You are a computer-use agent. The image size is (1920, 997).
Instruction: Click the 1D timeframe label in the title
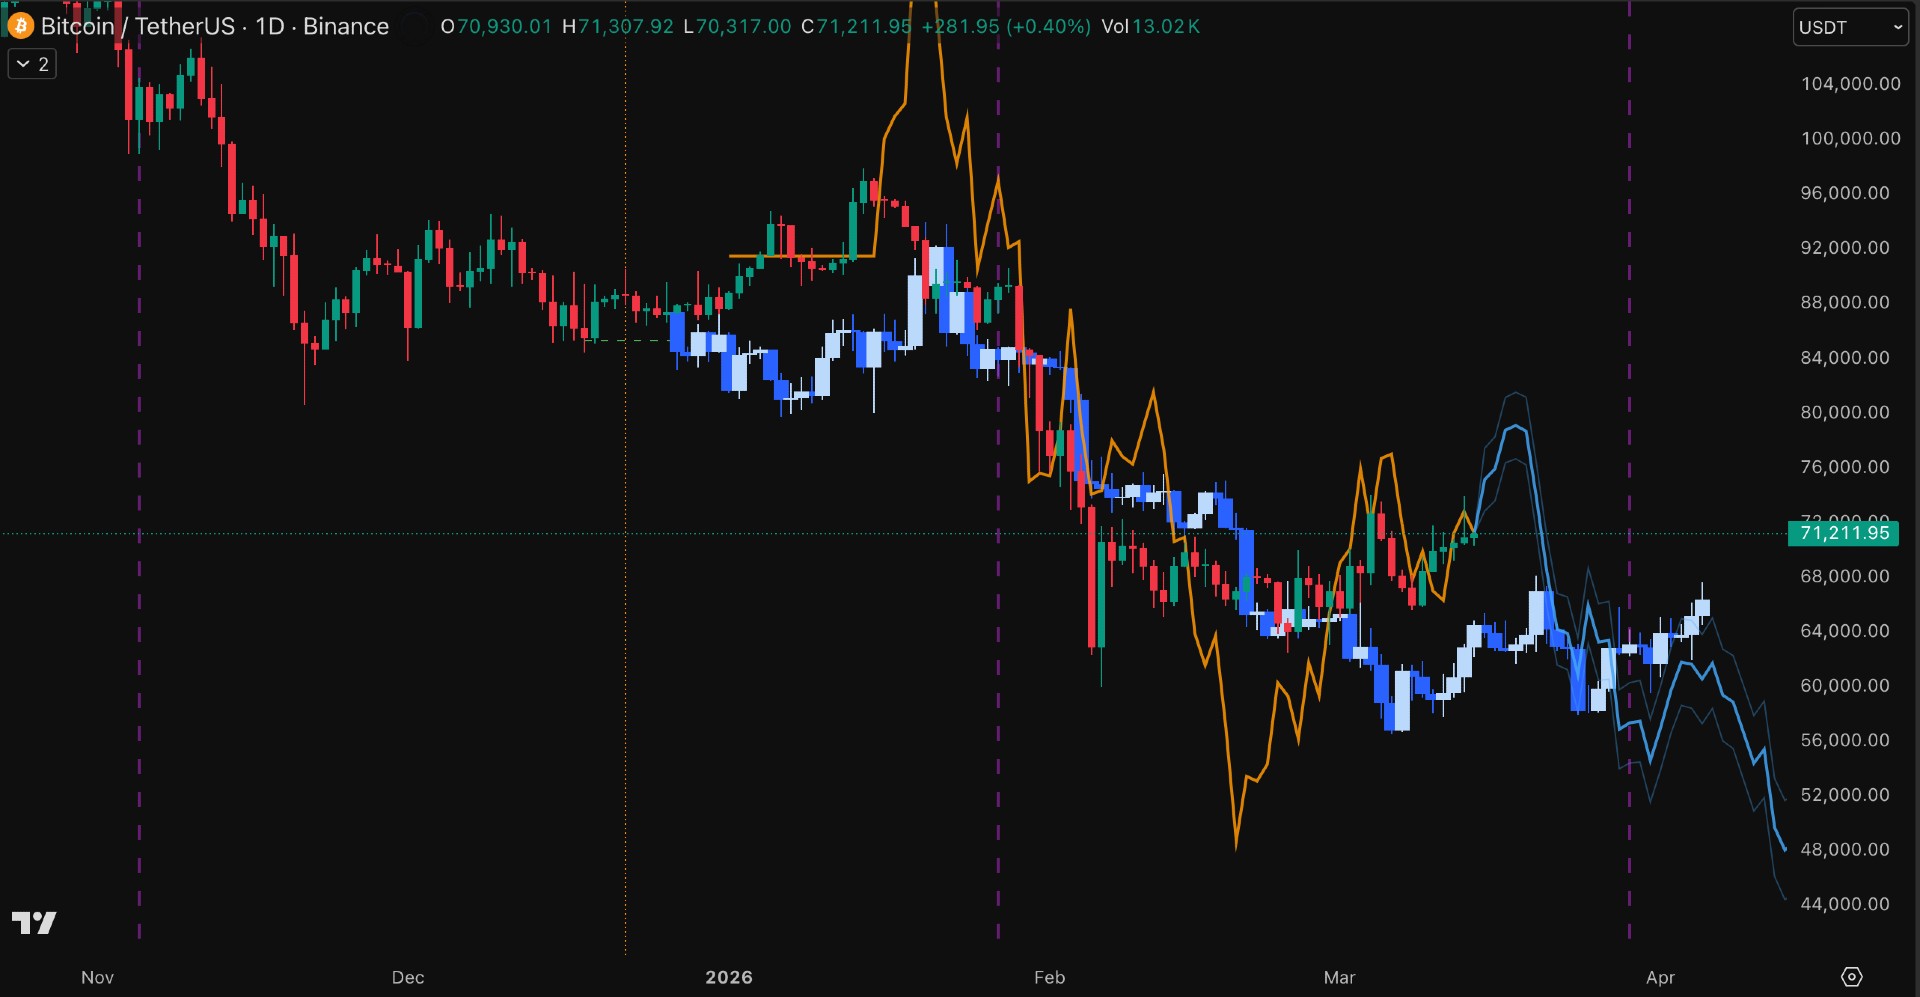[268, 26]
